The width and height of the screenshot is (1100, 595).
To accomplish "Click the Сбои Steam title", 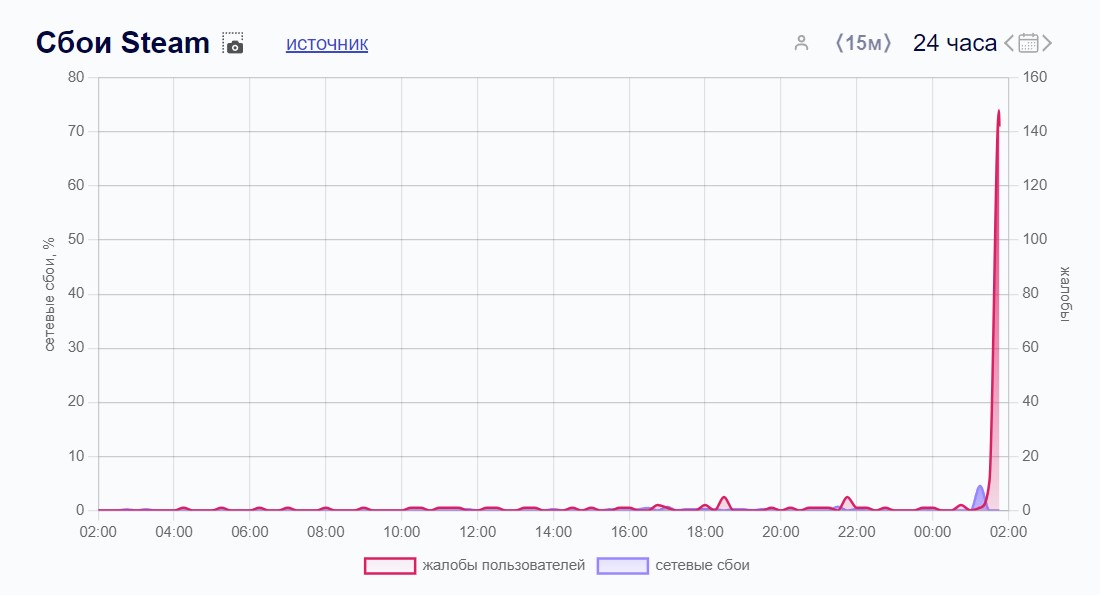I will click(123, 43).
